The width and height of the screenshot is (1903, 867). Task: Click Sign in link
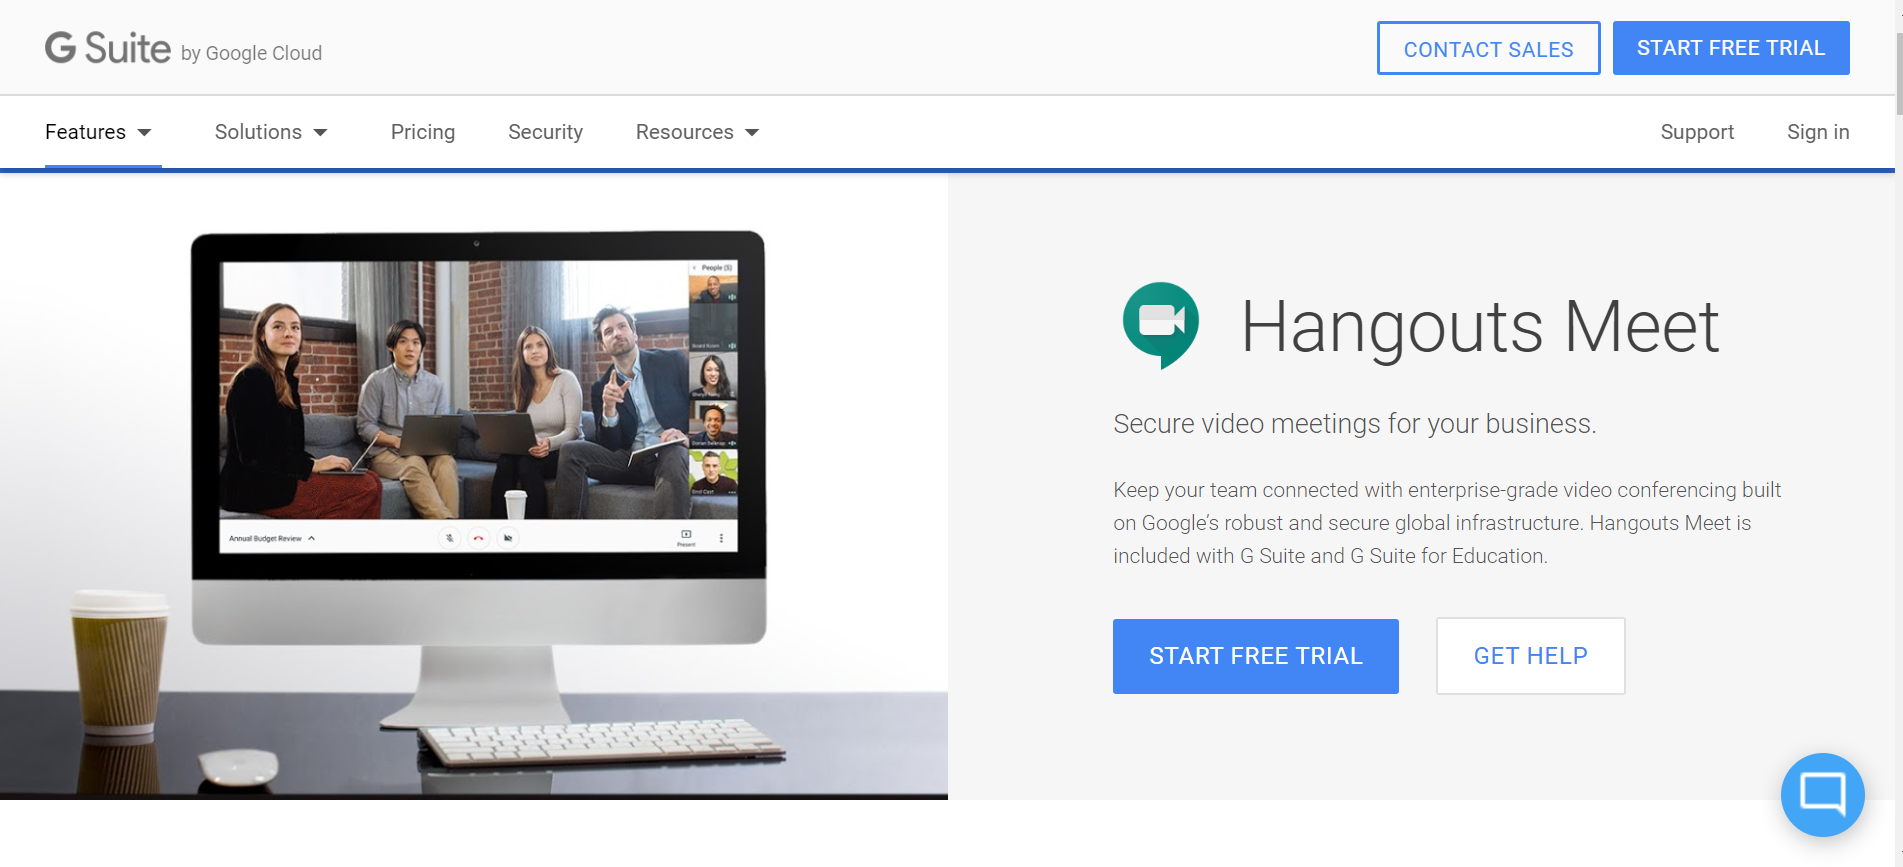coord(1817,132)
